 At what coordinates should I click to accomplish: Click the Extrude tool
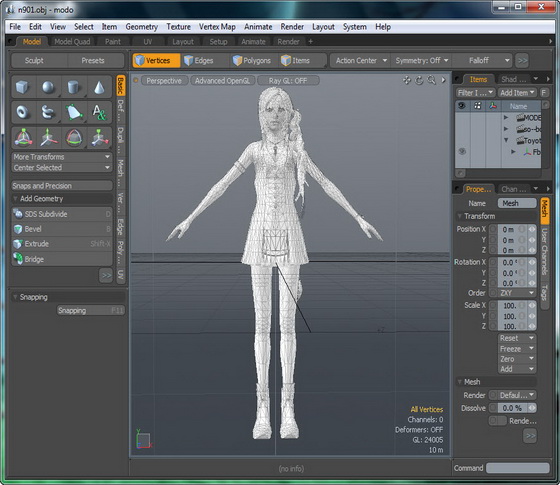pos(62,244)
